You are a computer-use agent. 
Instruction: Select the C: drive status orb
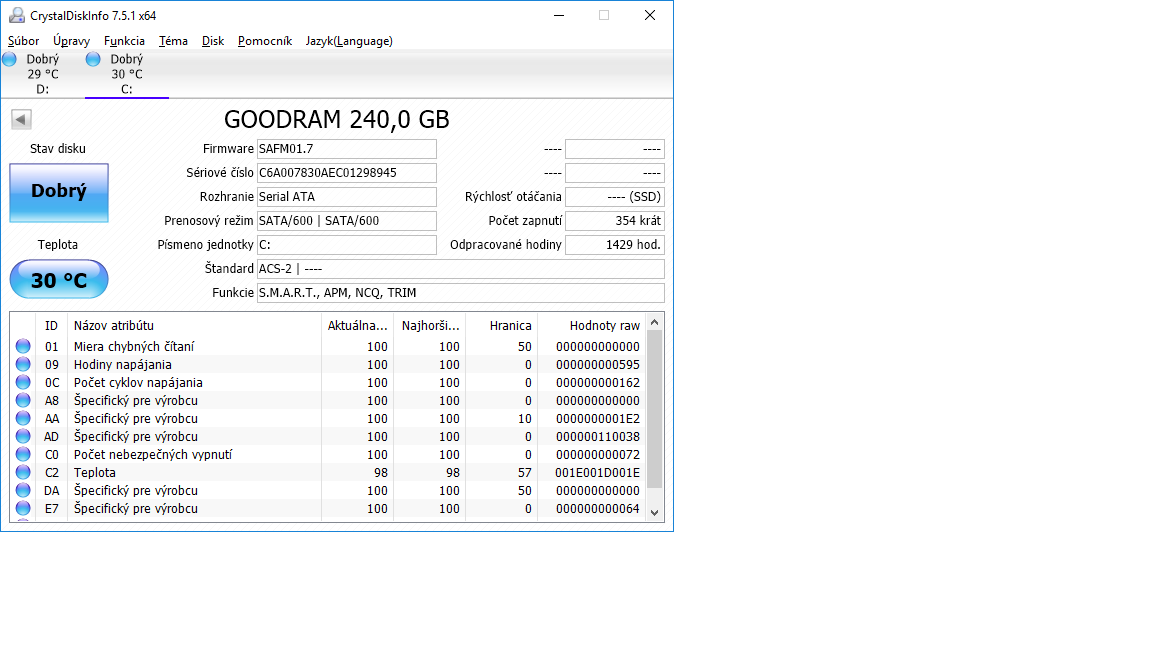93,60
